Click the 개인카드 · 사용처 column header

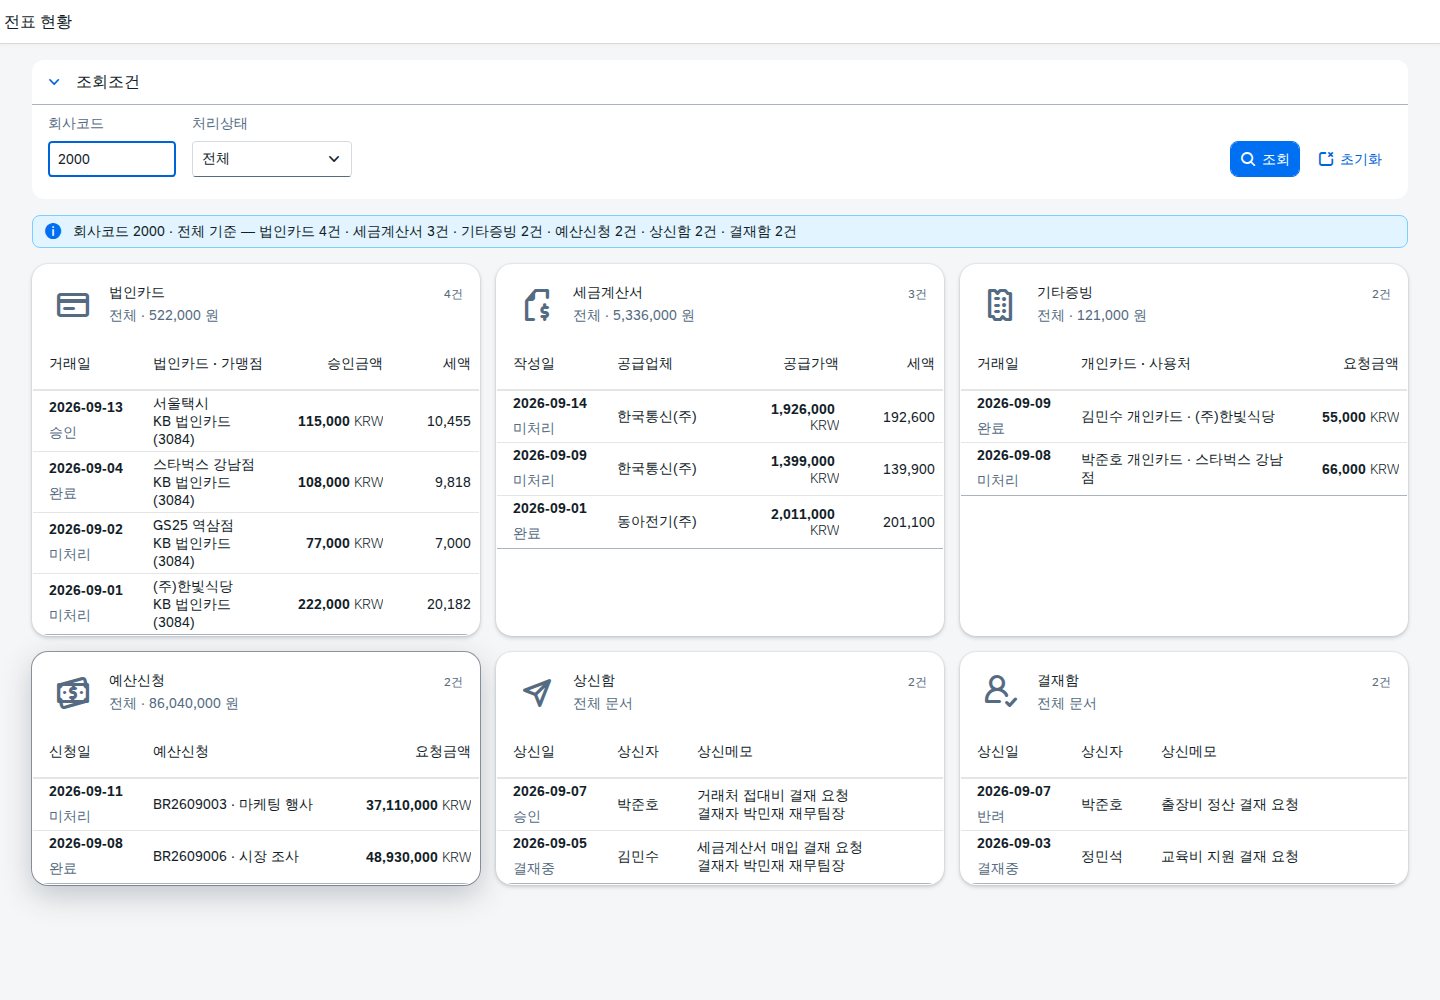click(1136, 364)
